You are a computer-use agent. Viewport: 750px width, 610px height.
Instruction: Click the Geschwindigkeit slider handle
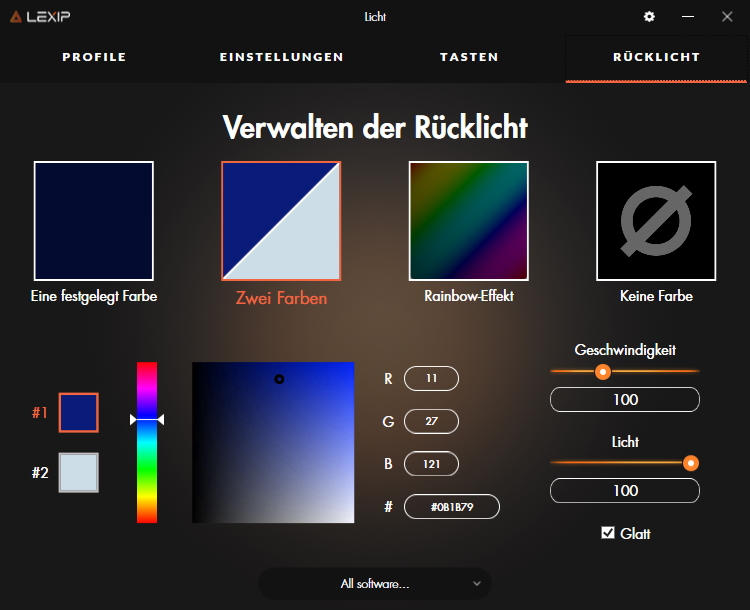(602, 372)
